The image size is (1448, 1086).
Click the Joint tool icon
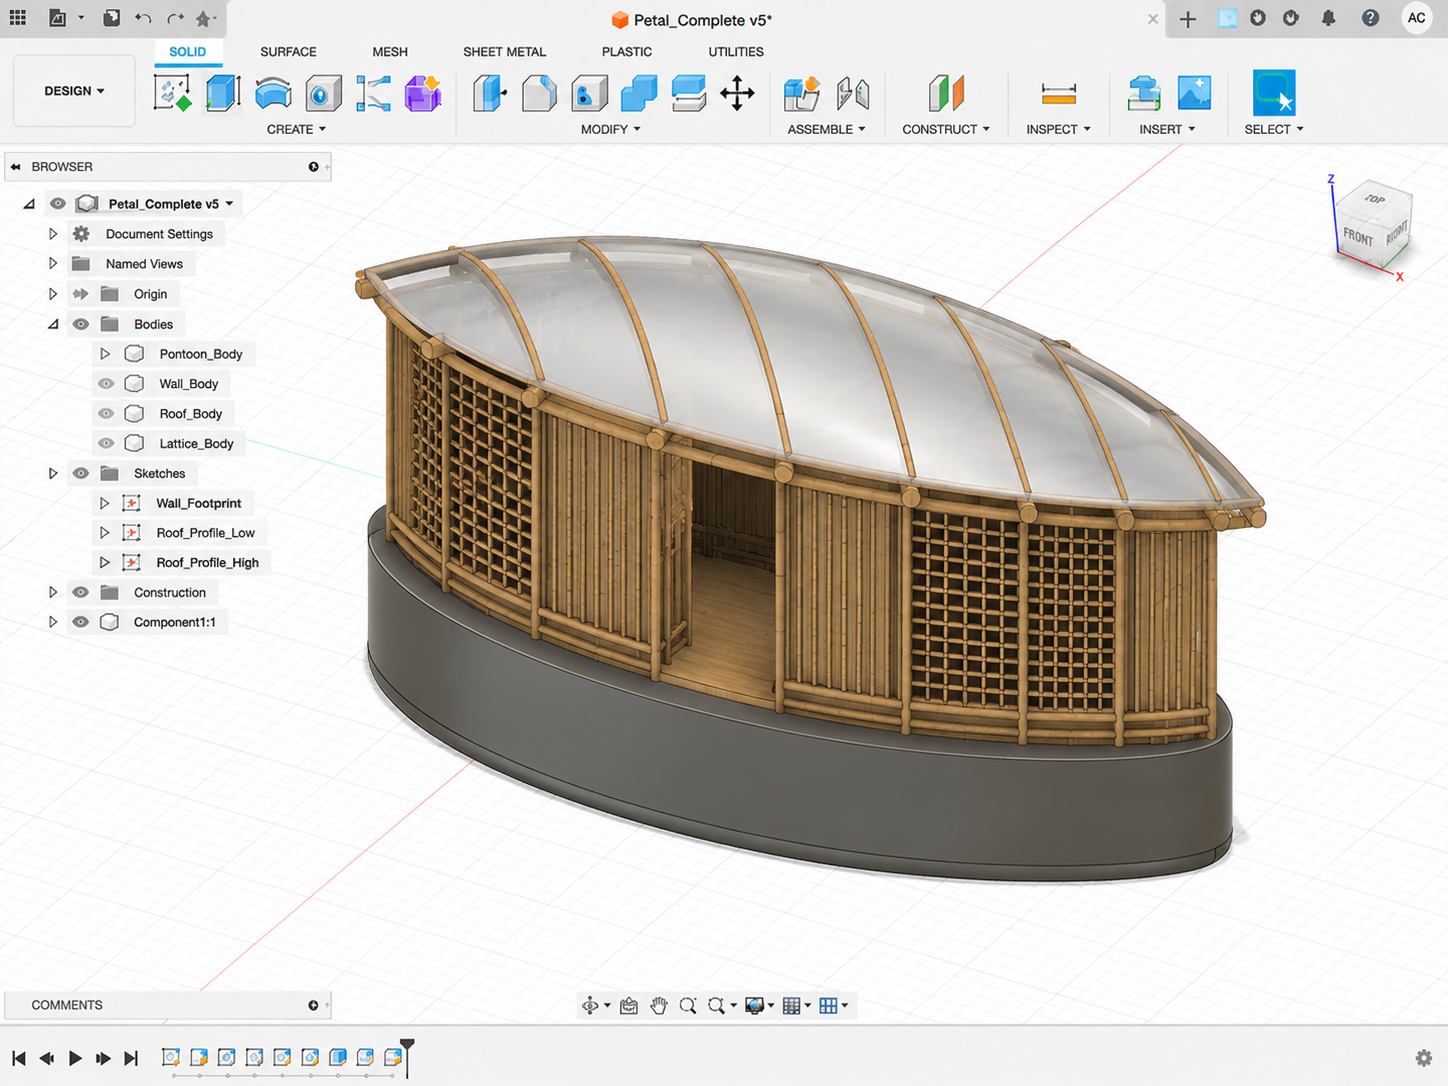tap(852, 93)
